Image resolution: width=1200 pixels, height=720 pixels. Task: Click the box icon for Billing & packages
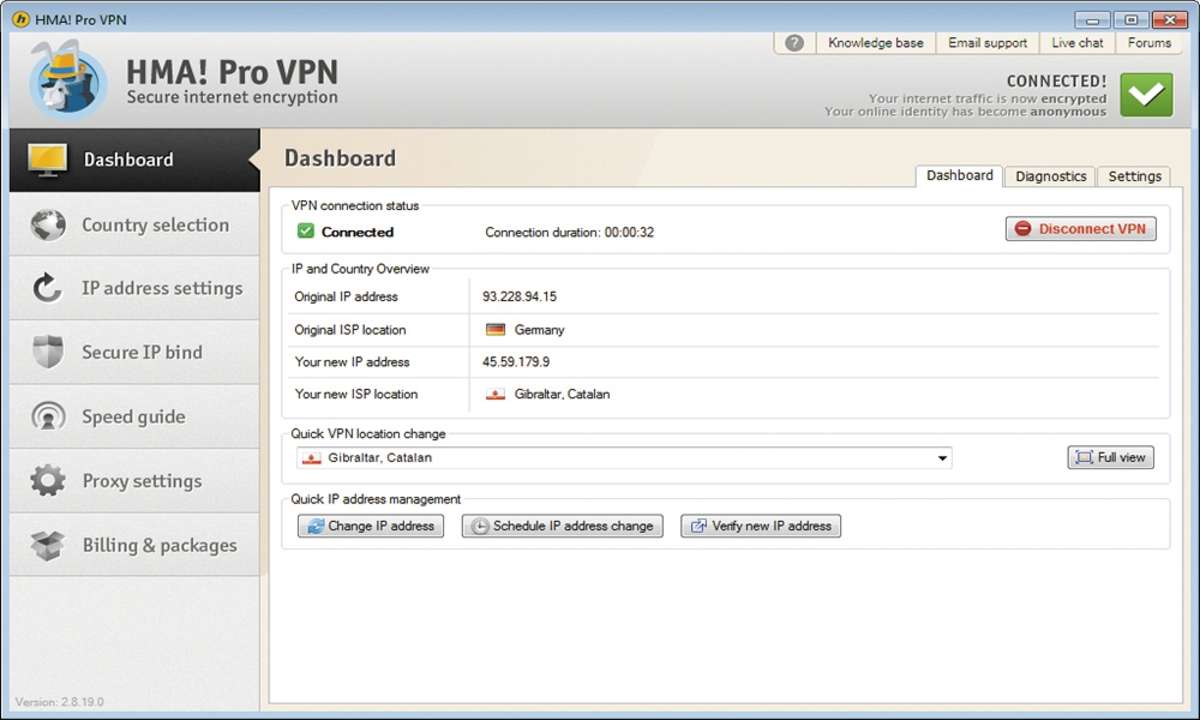click(x=48, y=545)
